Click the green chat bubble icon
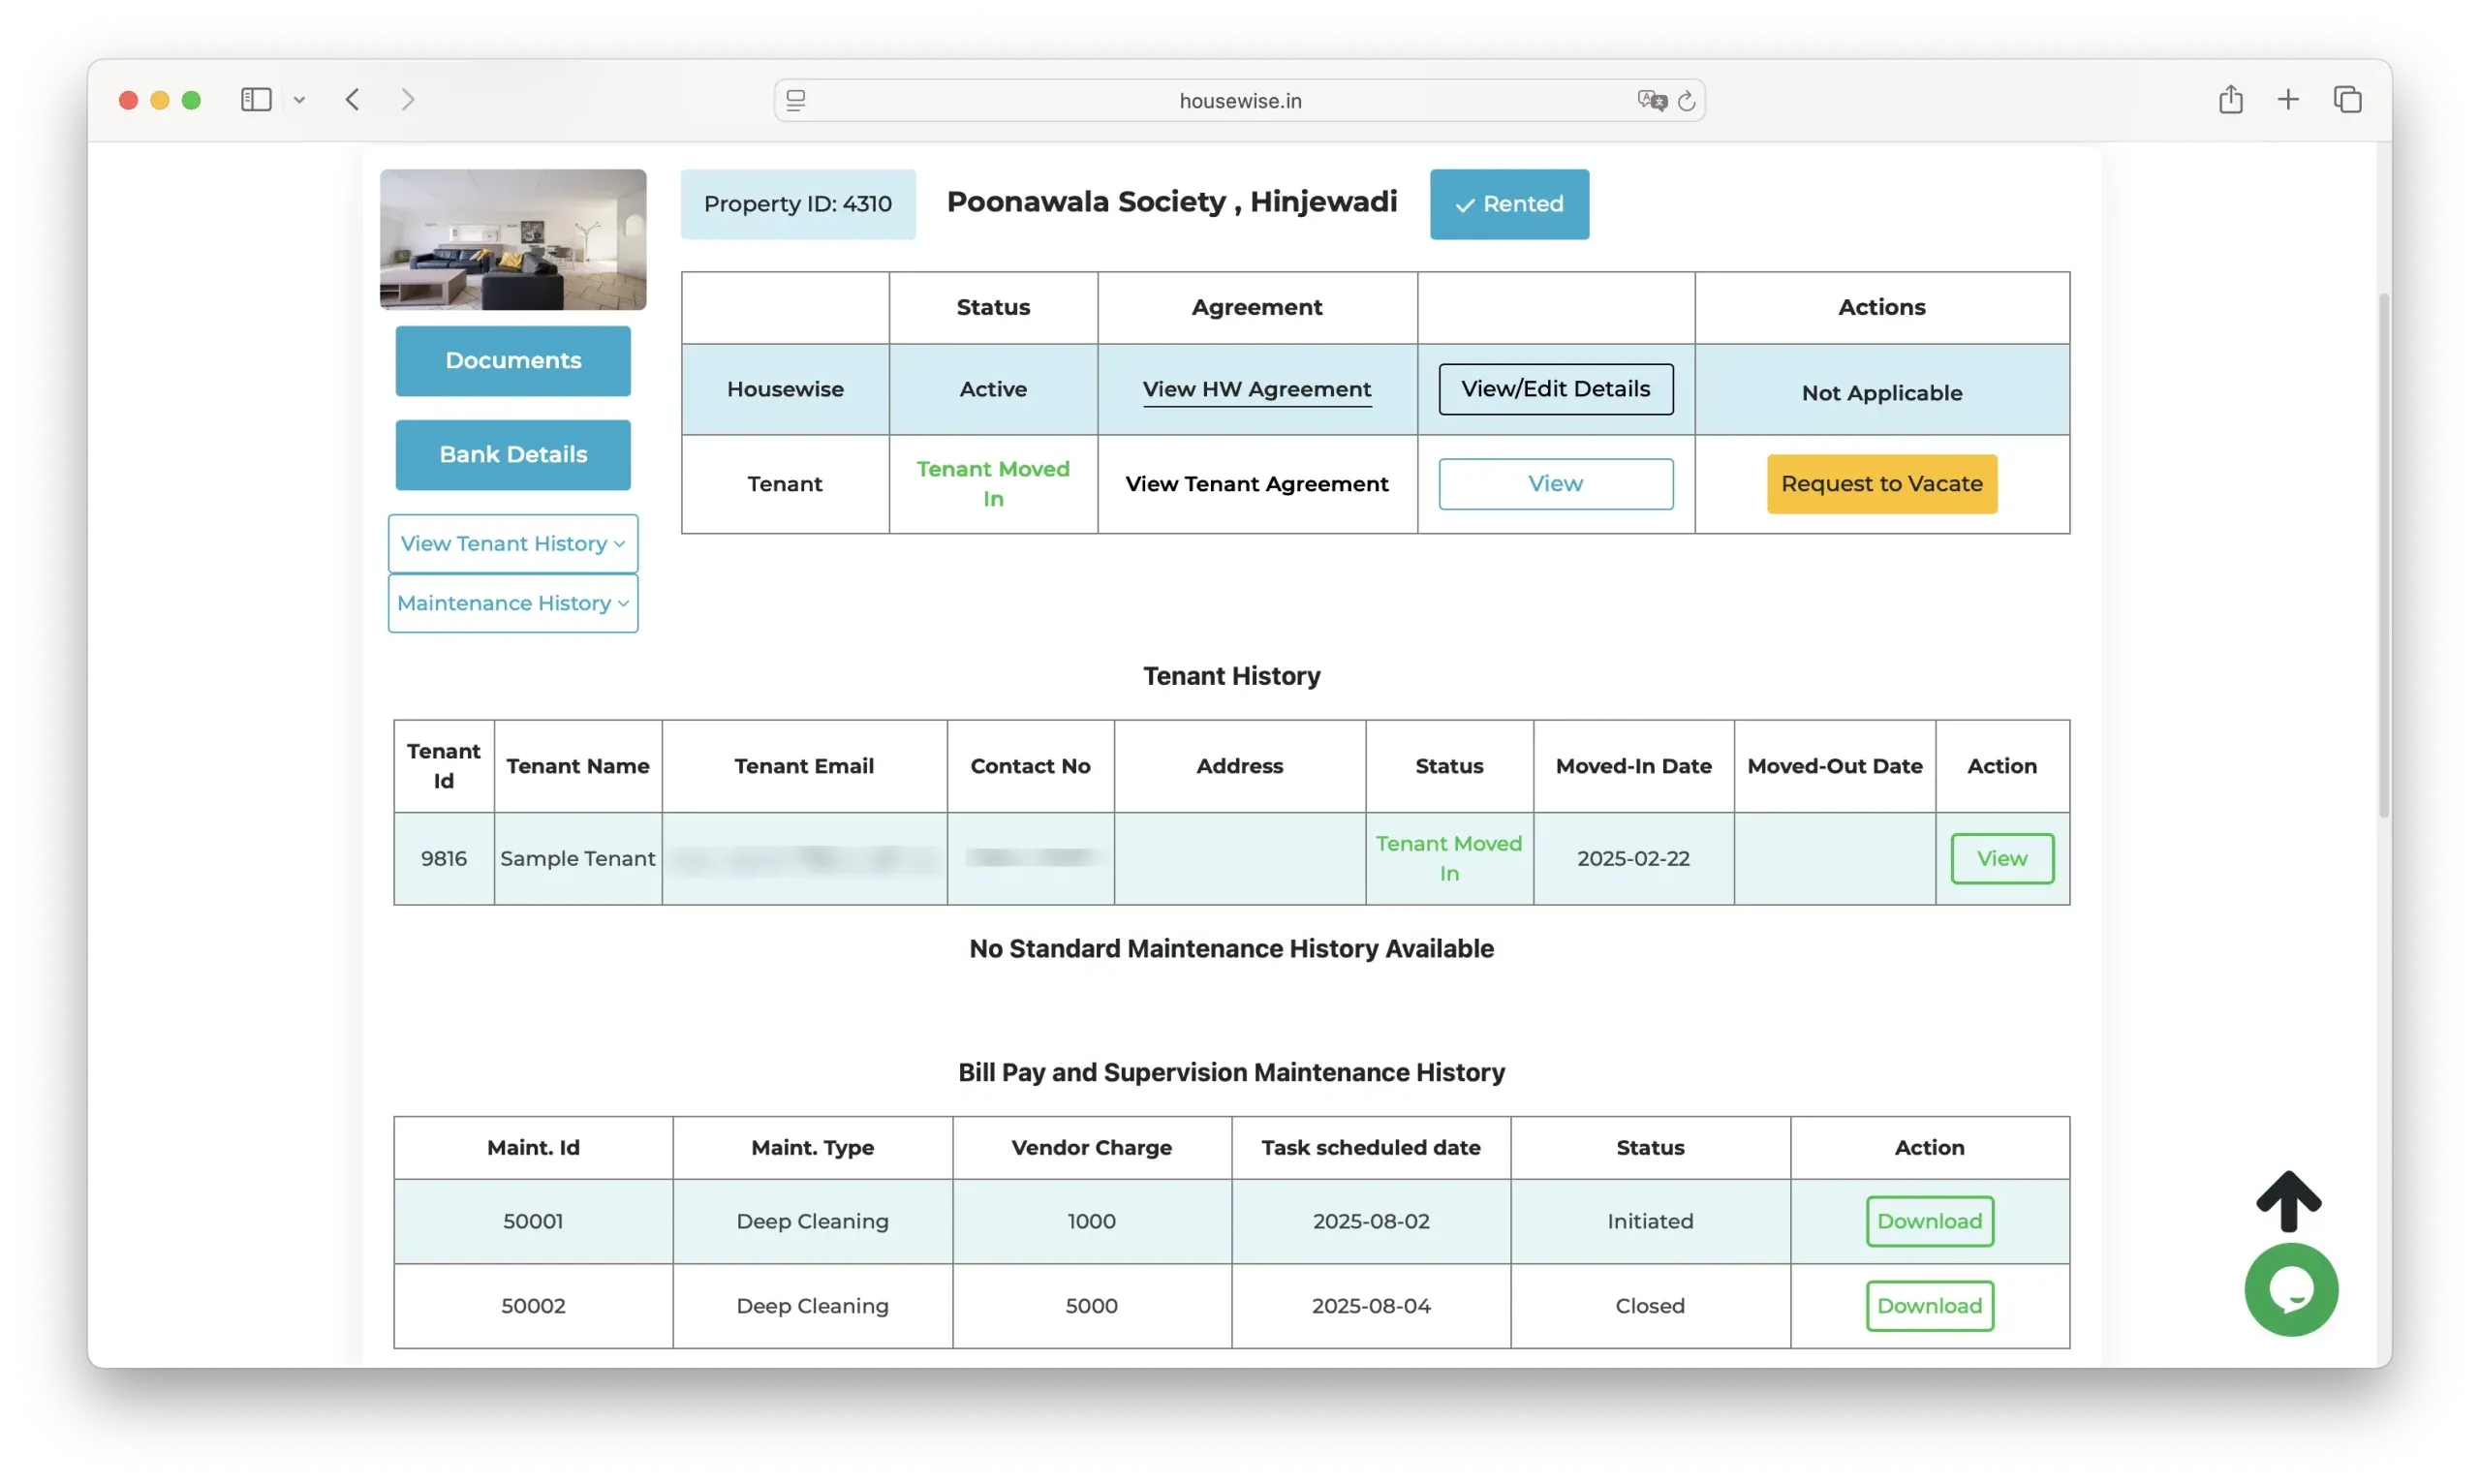 tap(2290, 1290)
